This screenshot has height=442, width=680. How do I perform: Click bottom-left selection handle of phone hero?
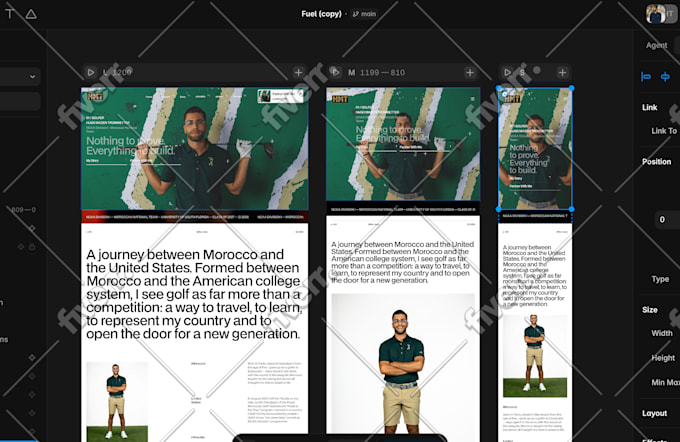click(499, 209)
